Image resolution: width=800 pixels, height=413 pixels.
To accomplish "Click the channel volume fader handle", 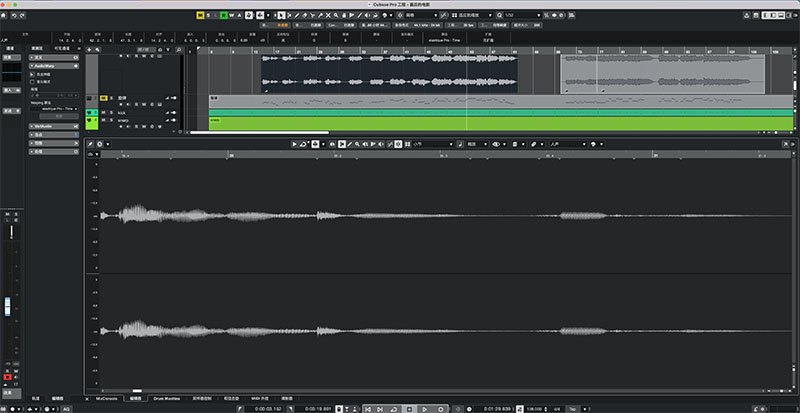I will pos(8,306).
